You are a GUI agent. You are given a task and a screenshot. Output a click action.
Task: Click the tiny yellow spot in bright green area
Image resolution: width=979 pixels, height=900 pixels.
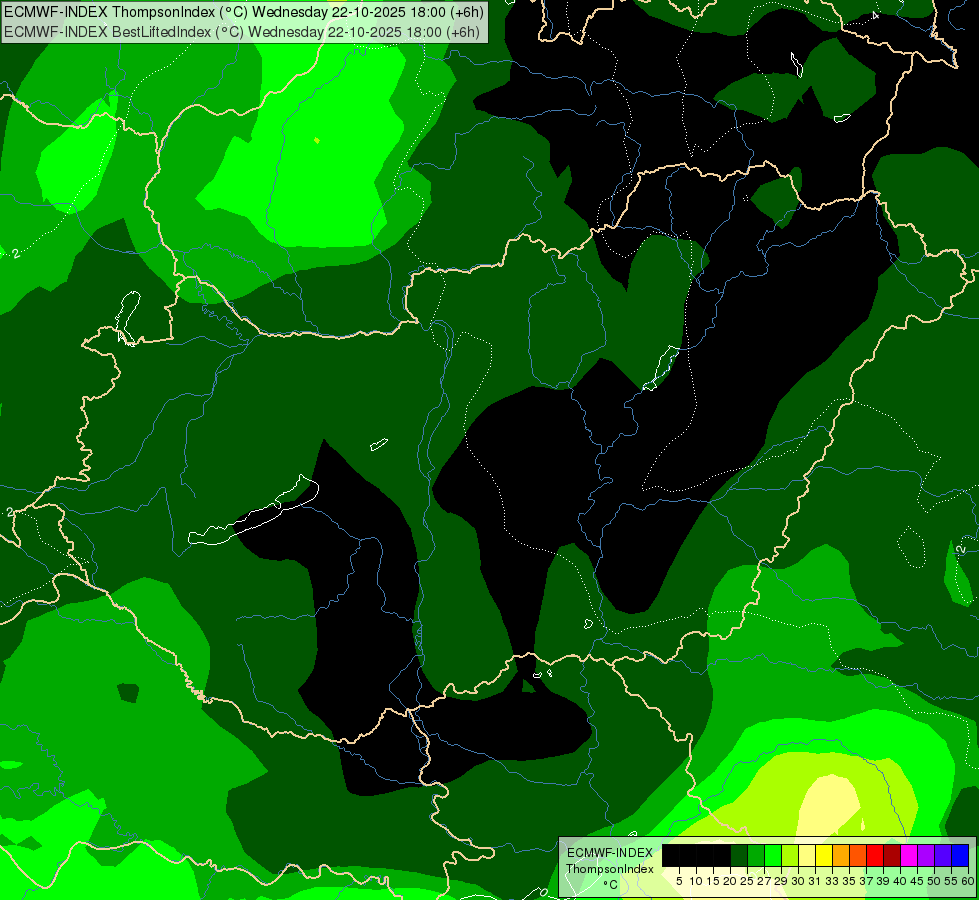tap(317, 141)
